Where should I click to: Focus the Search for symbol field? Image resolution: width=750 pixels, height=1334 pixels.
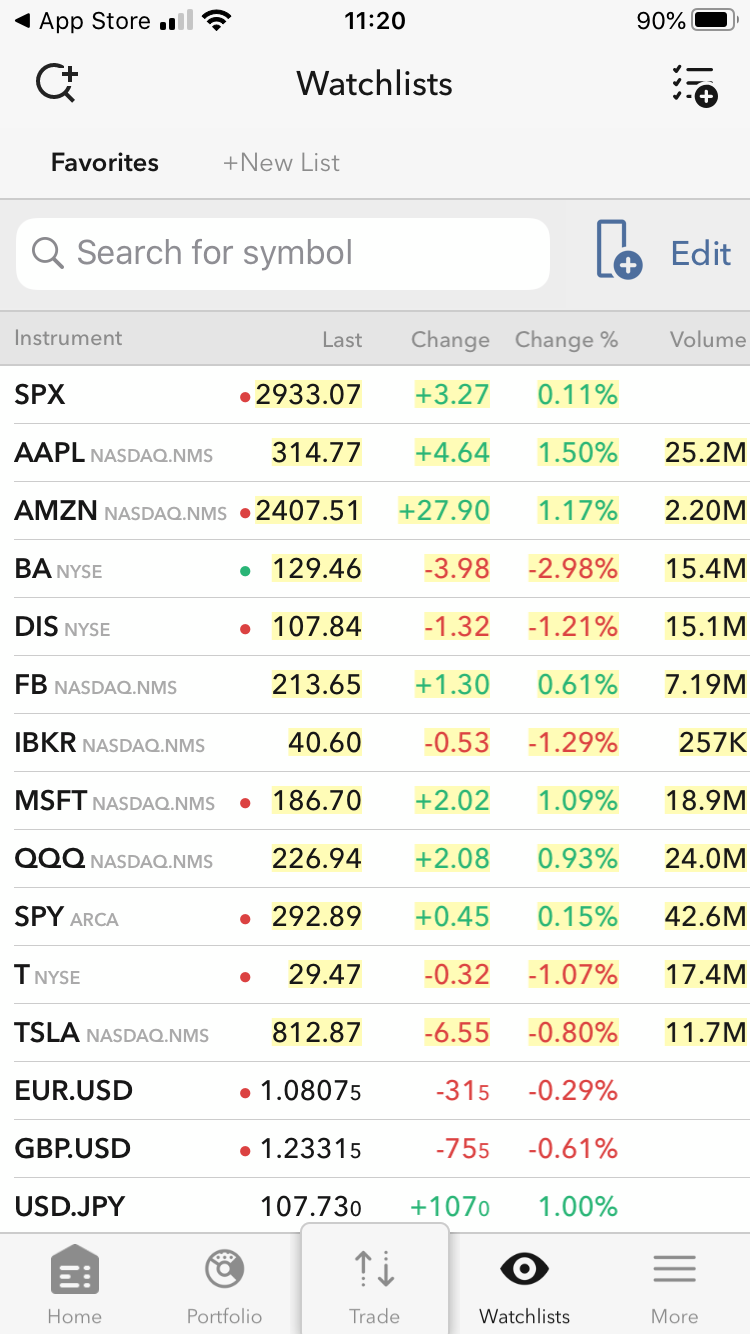click(283, 254)
